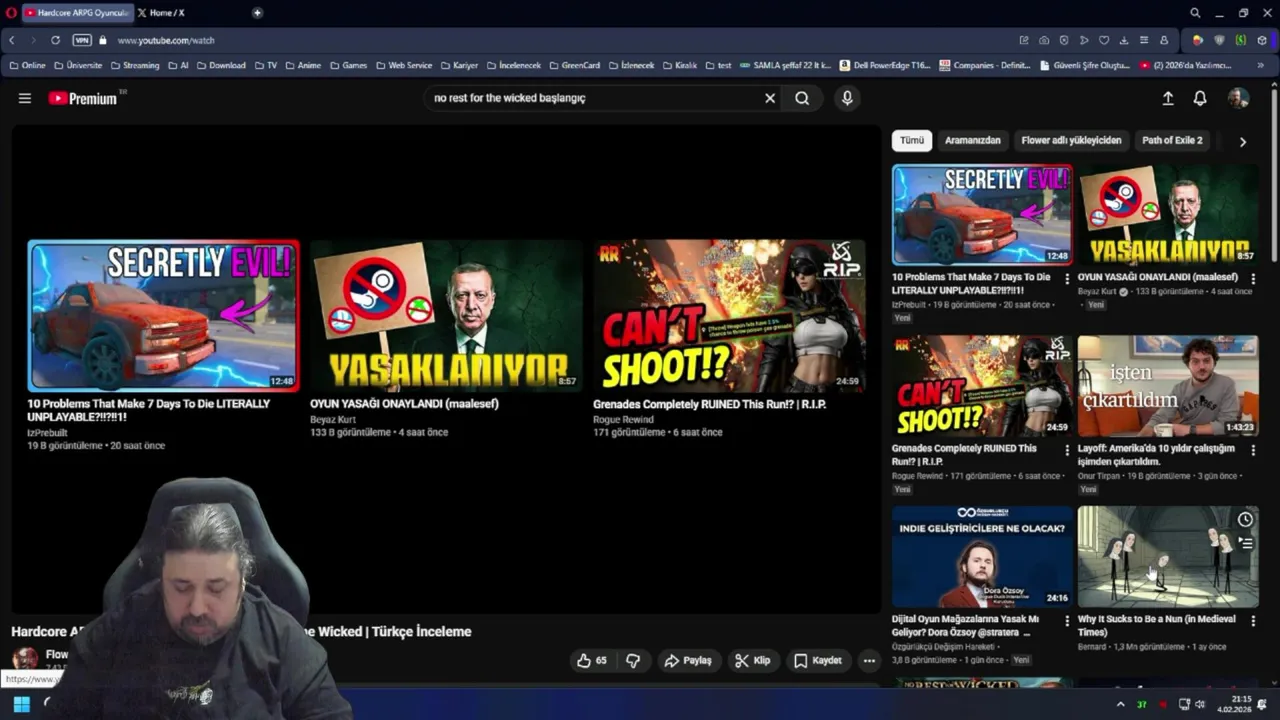Open Opera easy setup sliders icon
Viewport: 1280px width, 720px height.
pos(1144,40)
